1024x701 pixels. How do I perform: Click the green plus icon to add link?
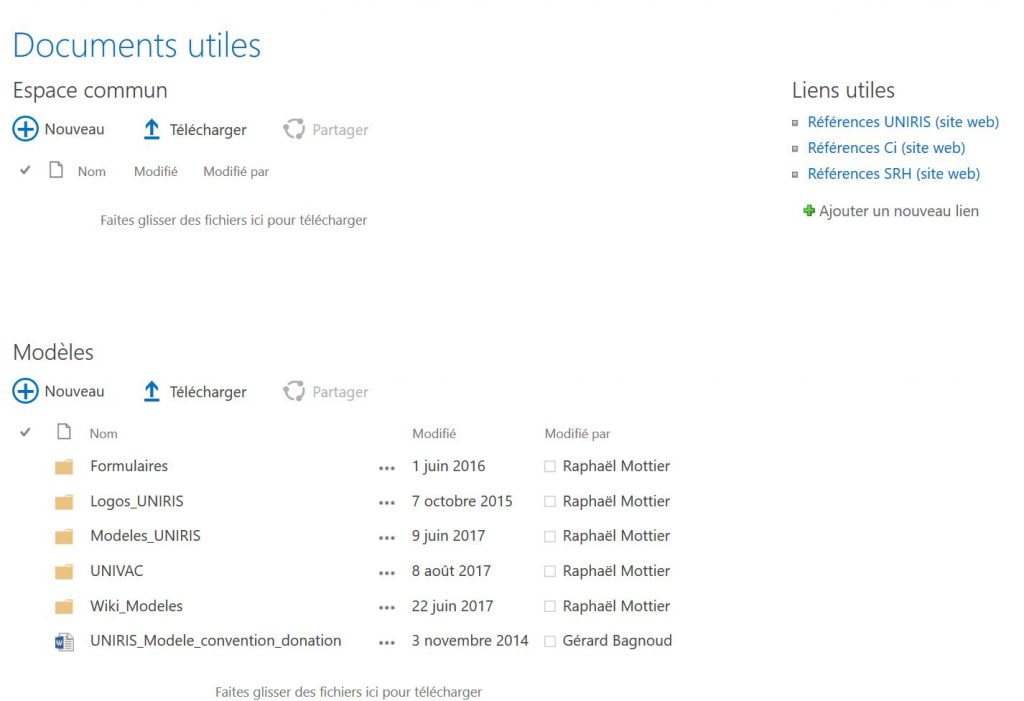point(809,211)
